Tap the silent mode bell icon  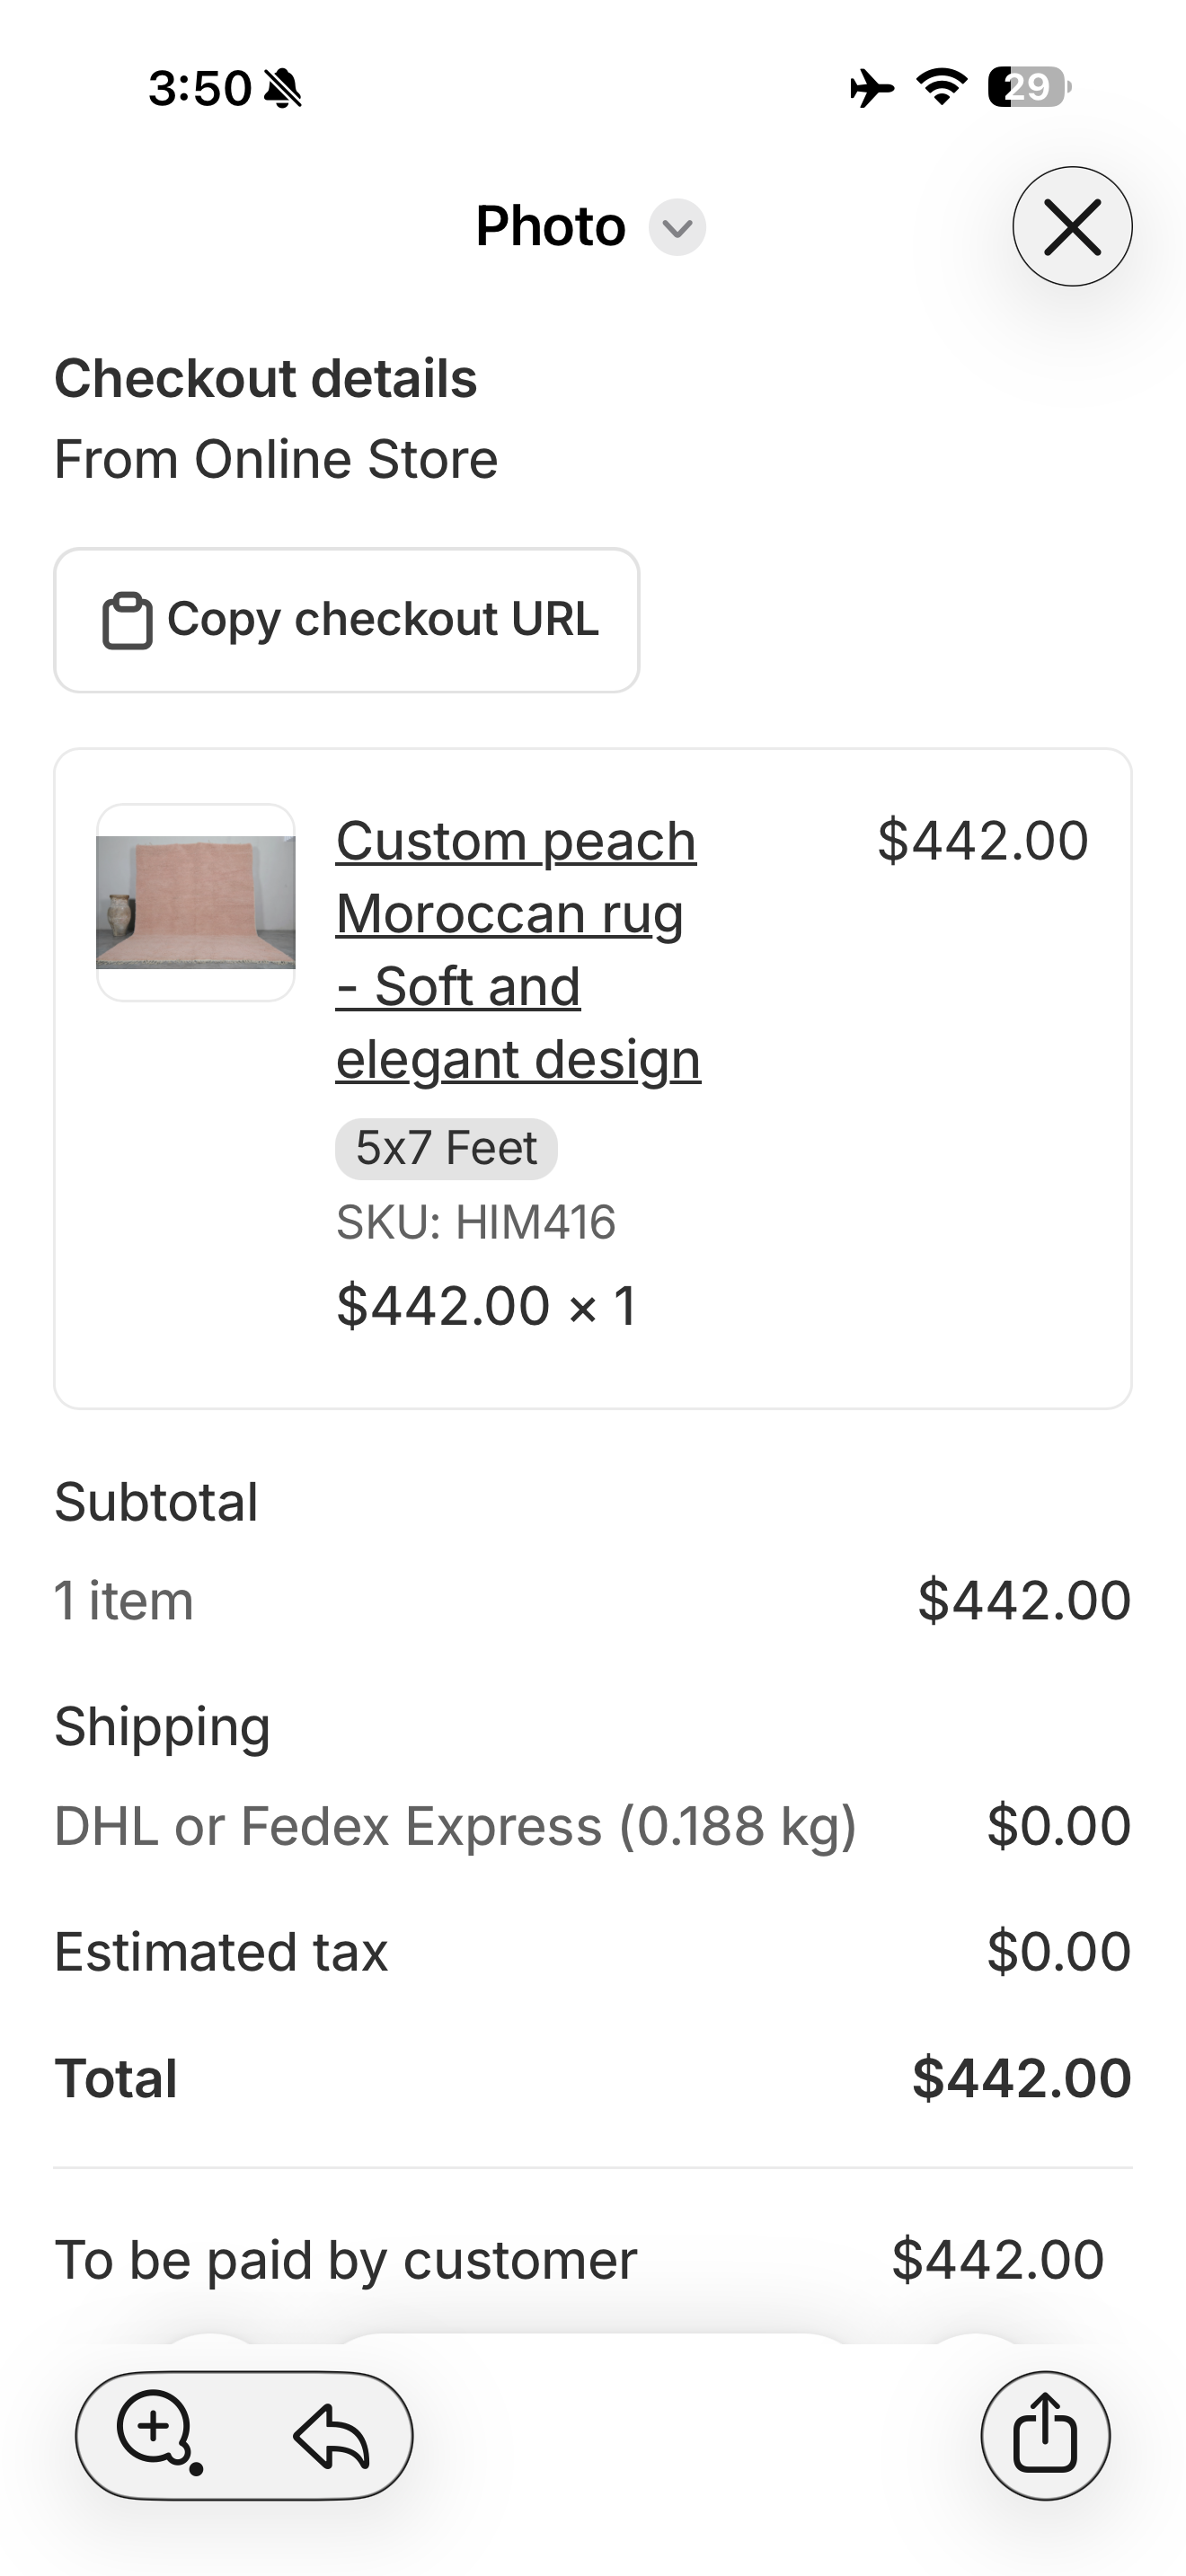click(x=283, y=89)
